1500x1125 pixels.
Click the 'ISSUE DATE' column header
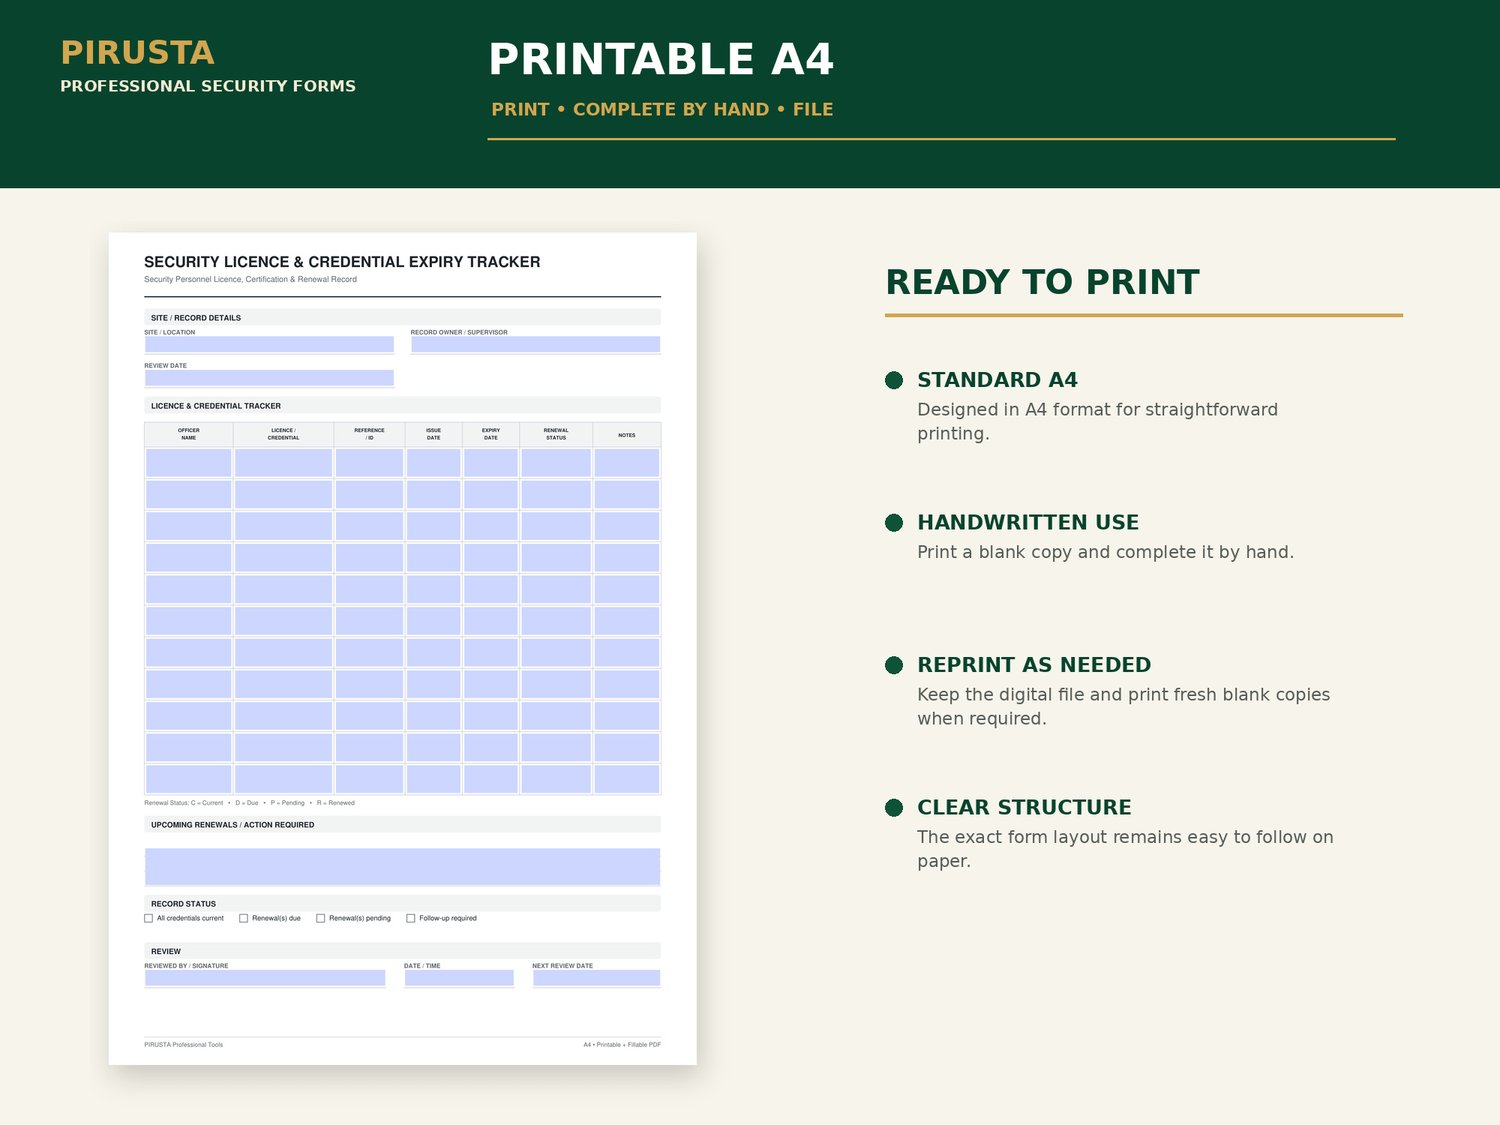(x=433, y=434)
